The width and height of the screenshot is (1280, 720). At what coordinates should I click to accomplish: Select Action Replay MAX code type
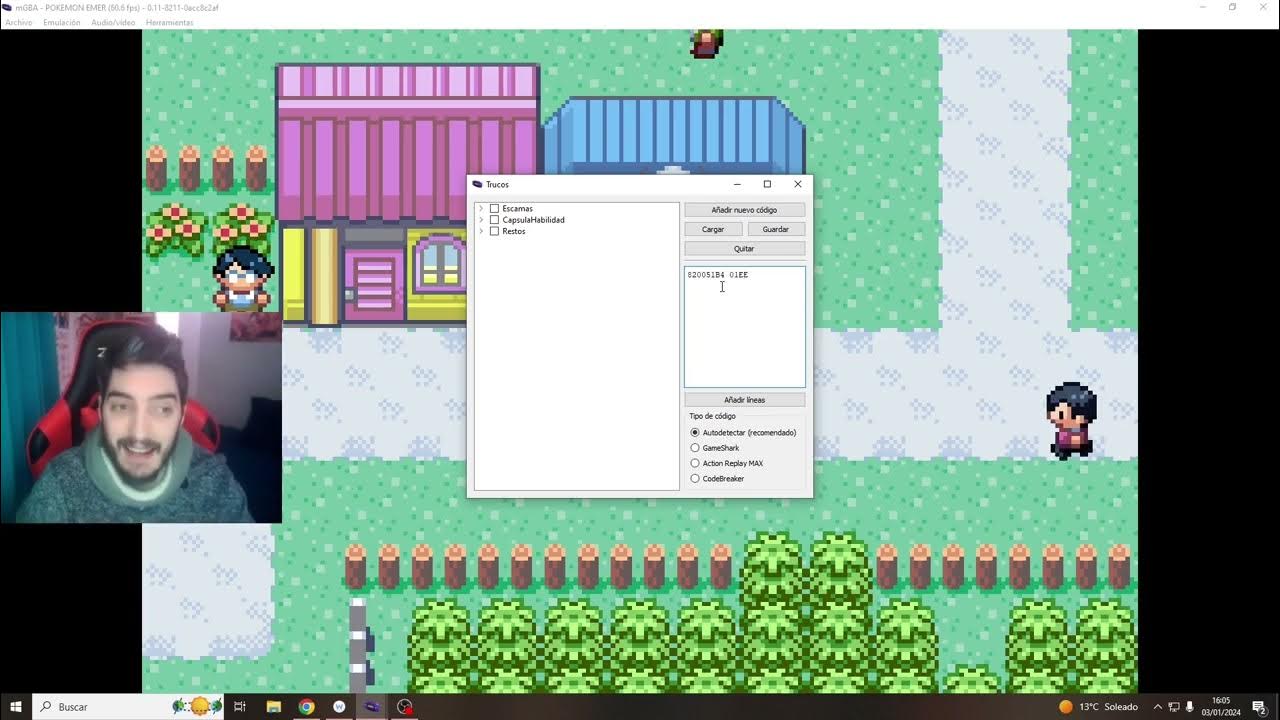click(x=695, y=463)
